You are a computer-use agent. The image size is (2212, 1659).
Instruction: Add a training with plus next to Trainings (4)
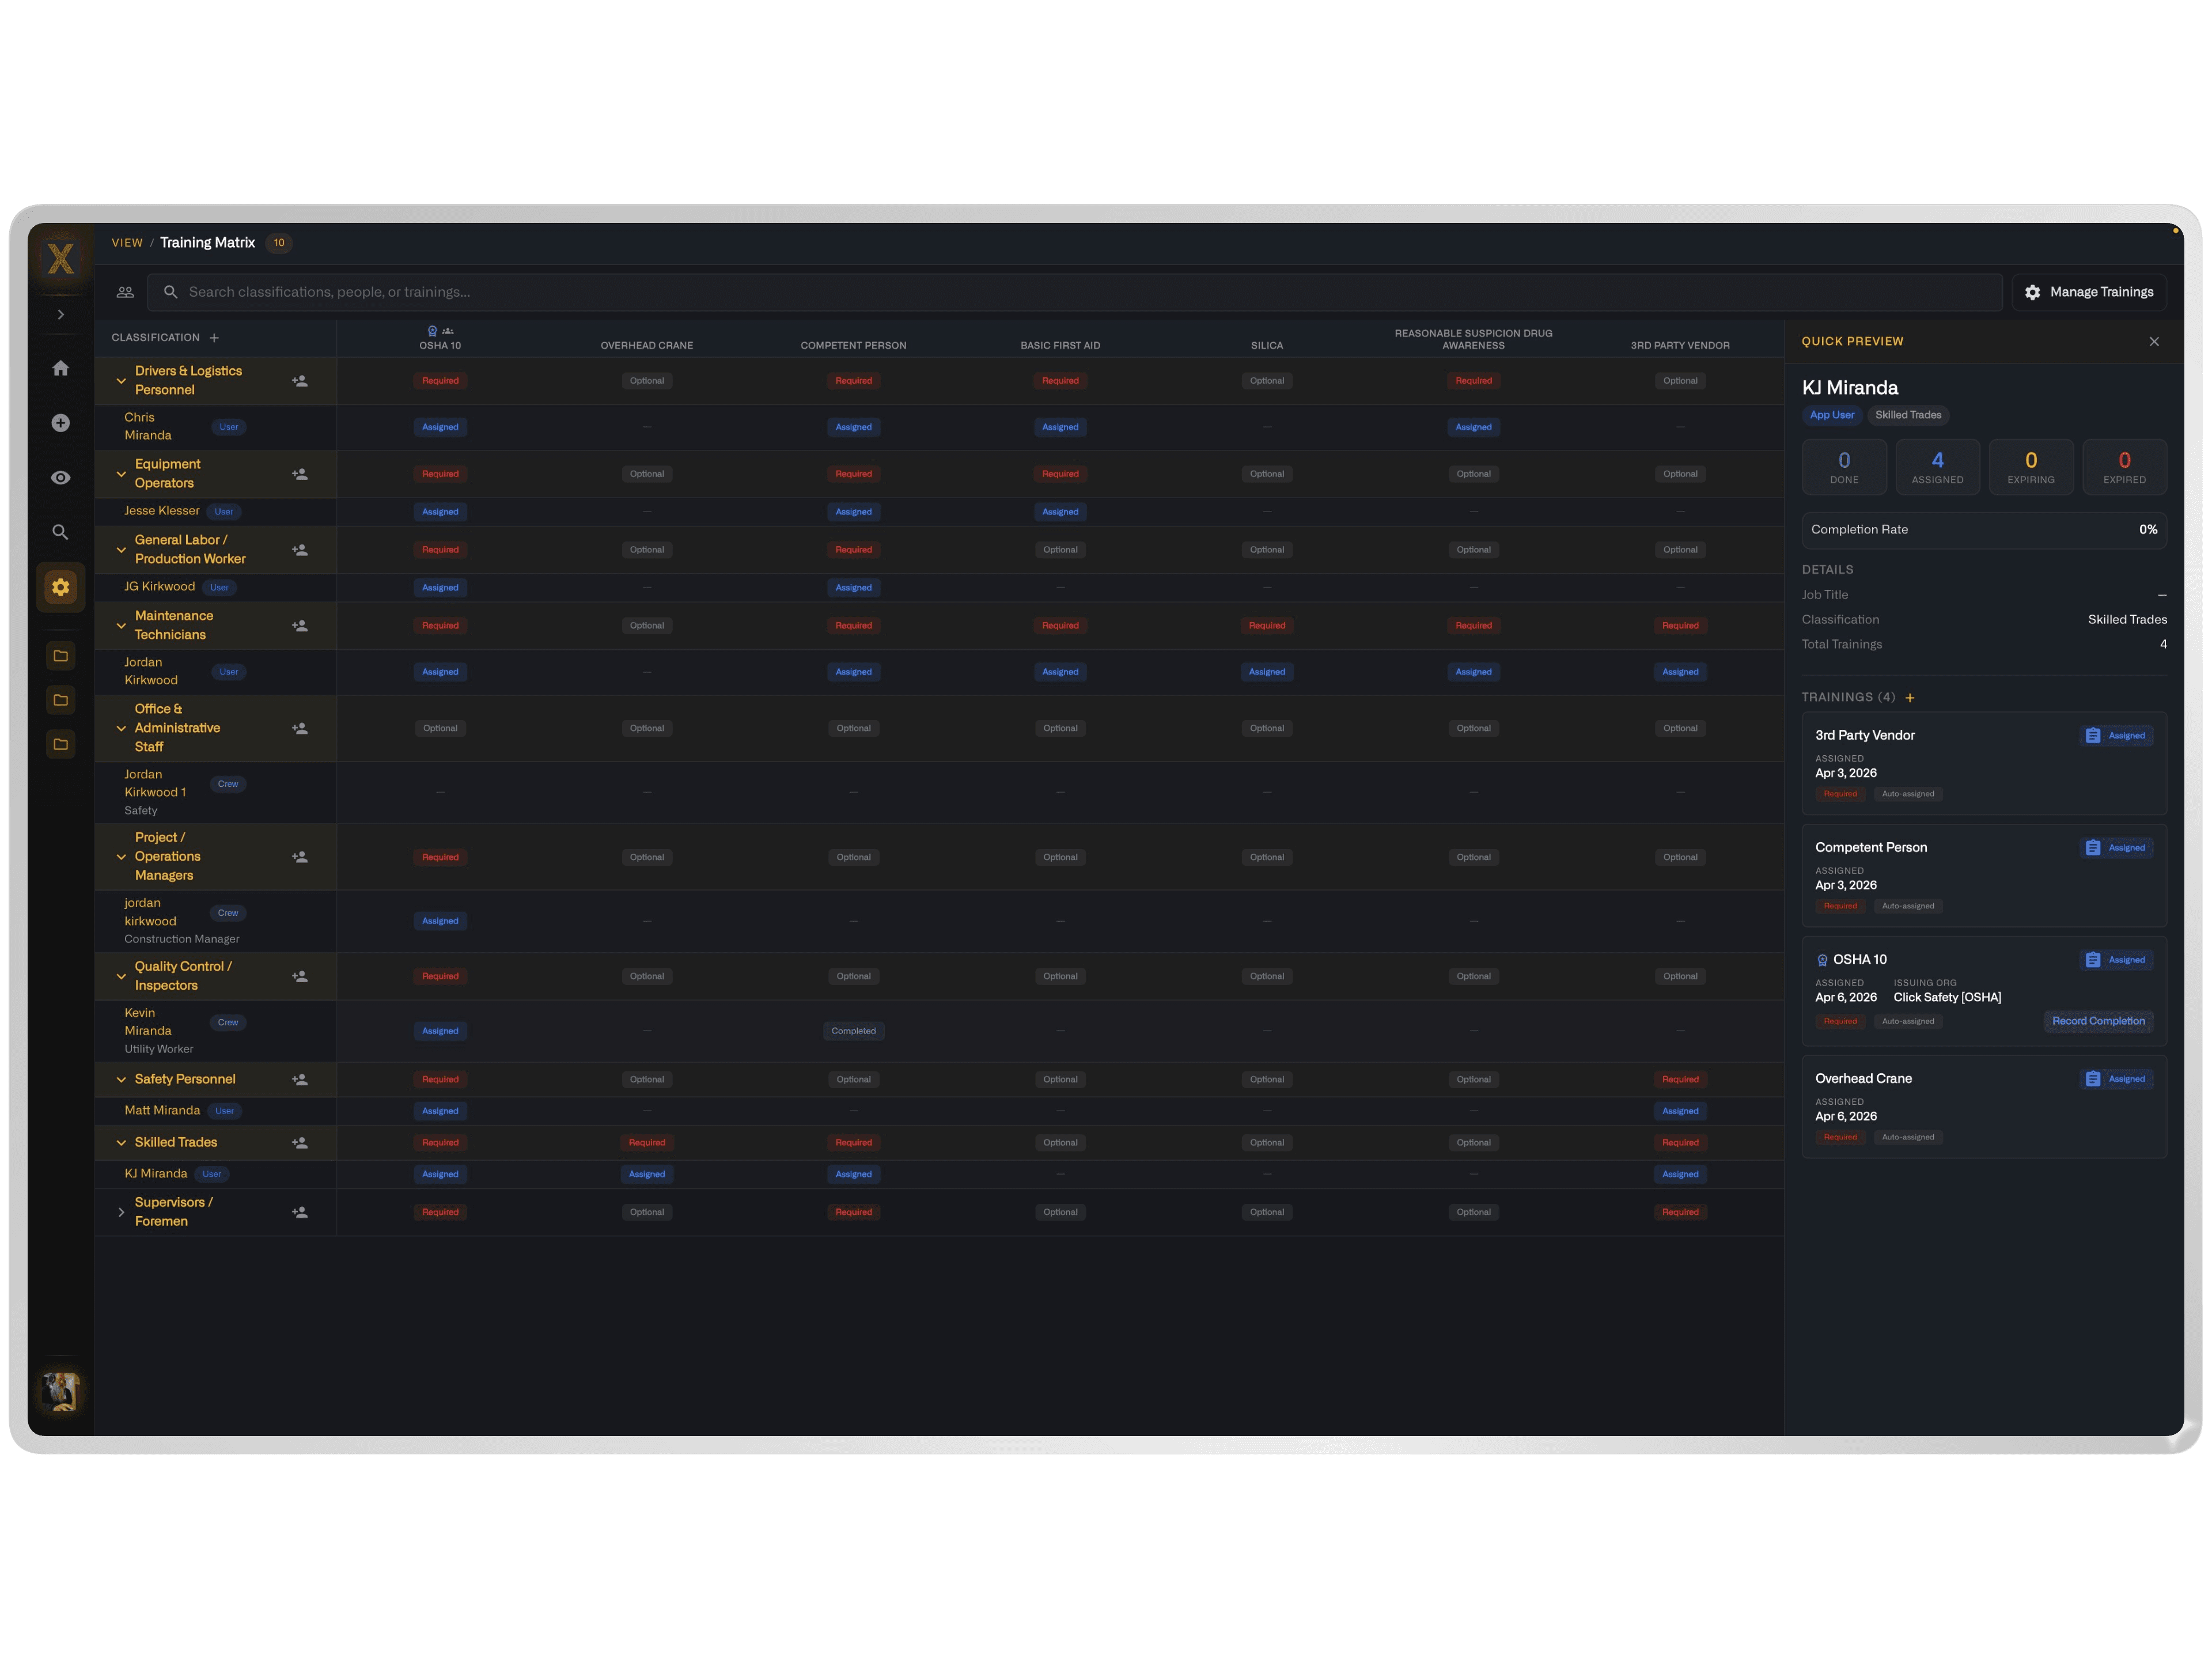pos(1910,698)
